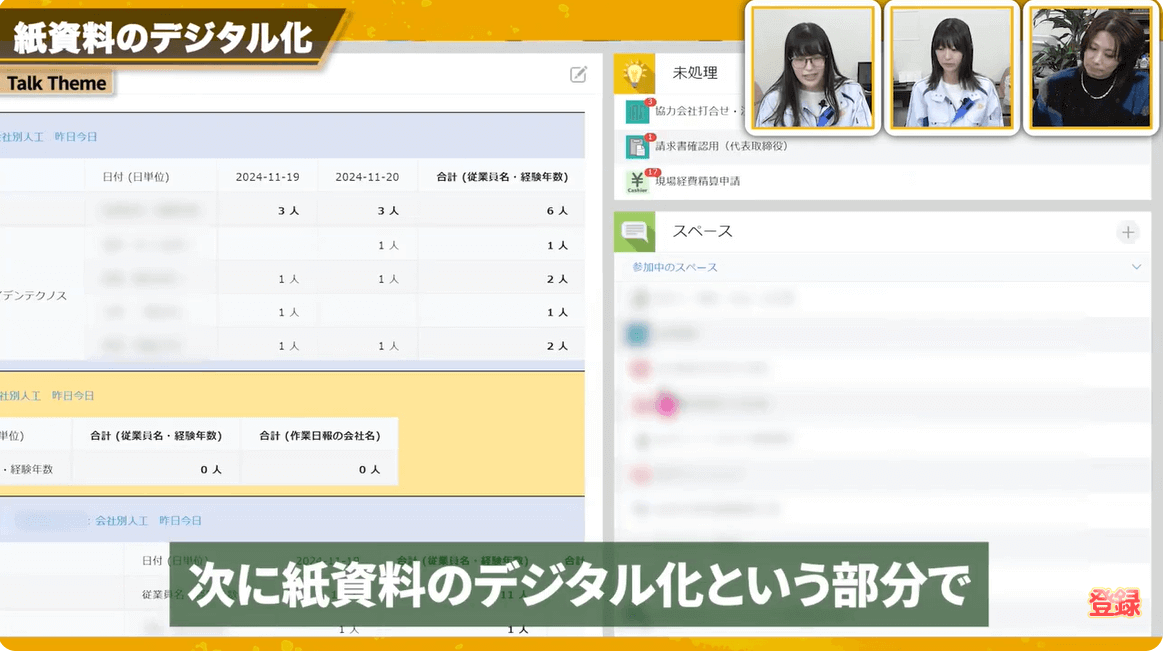Screen dimensions: 1164x654
Task: Select the 2024-11-19 date column header
Action: click(x=265, y=176)
